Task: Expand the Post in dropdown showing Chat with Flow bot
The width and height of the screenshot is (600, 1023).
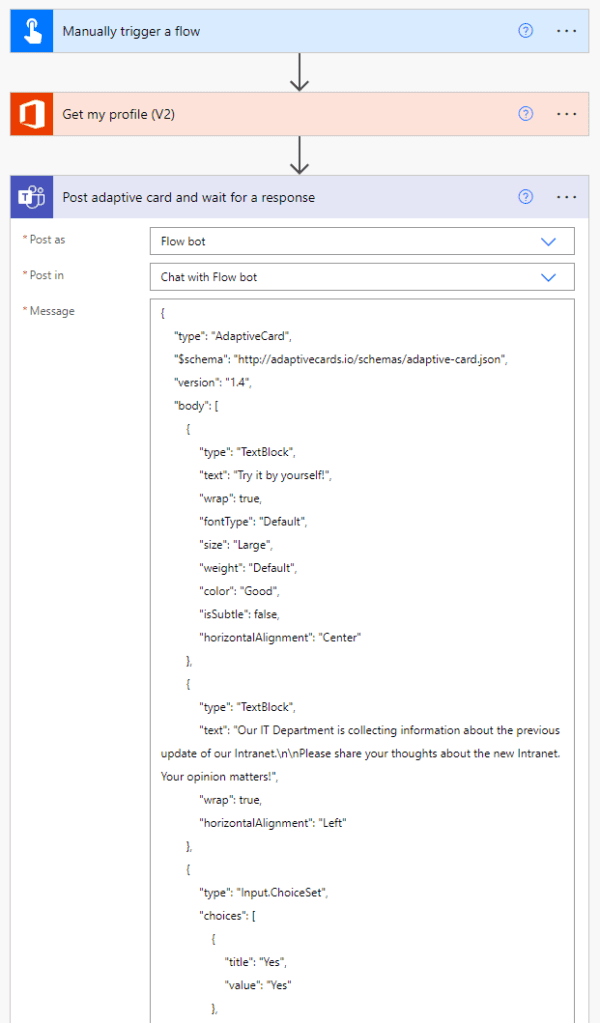Action: pyautogui.click(x=547, y=277)
